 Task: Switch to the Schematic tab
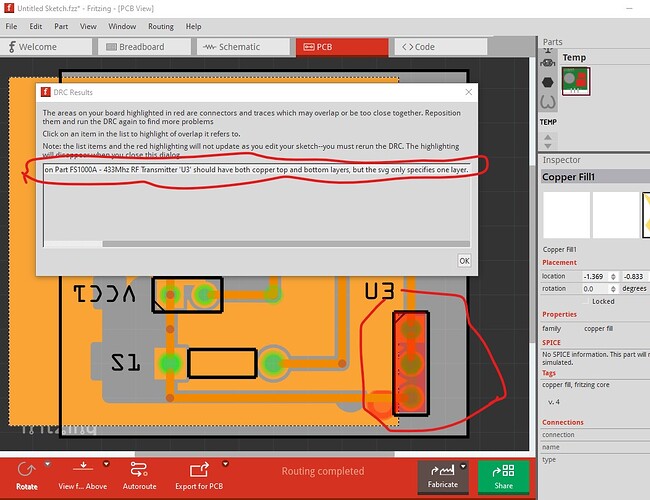[x=243, y=47]
